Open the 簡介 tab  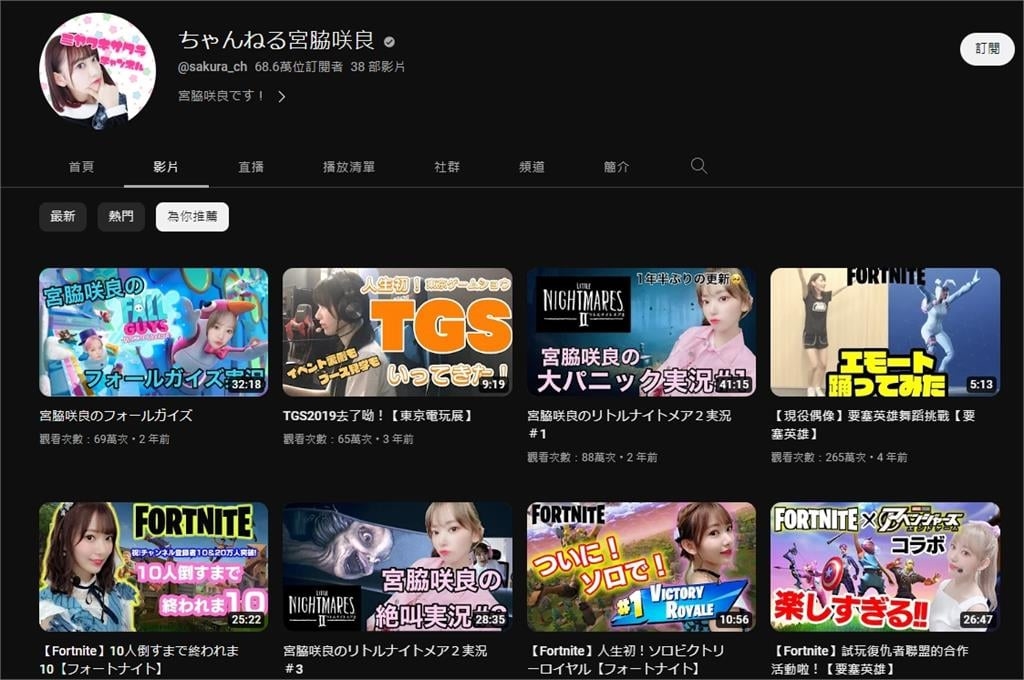tap(616, 167)
